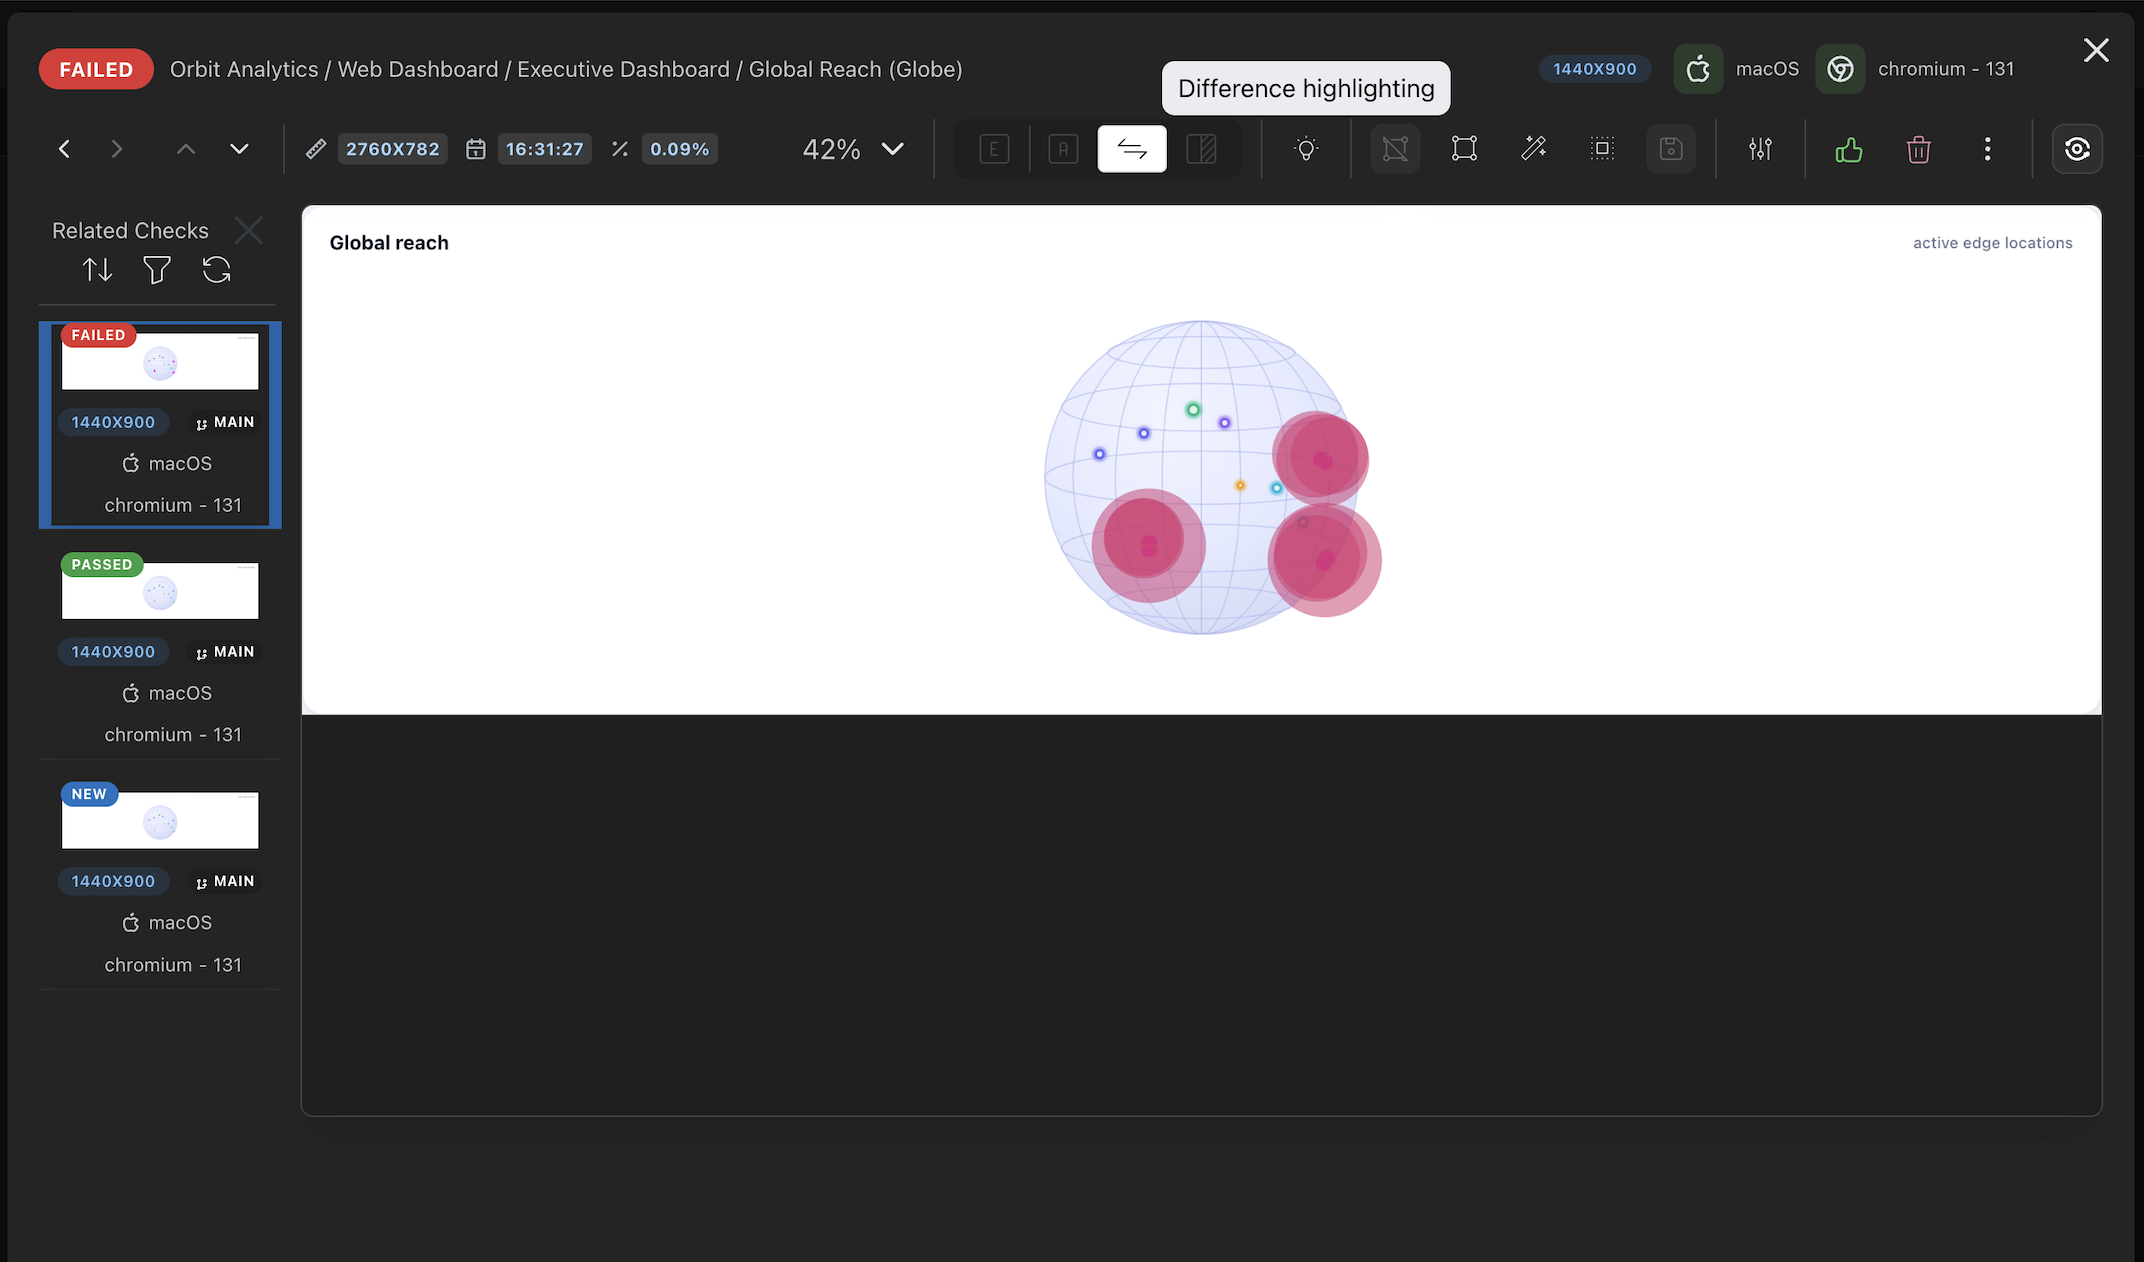Viewport: 2144px width, 1262px height.
Task: Open the zoom level dropdown at 42%
Action: click(853, 149)
